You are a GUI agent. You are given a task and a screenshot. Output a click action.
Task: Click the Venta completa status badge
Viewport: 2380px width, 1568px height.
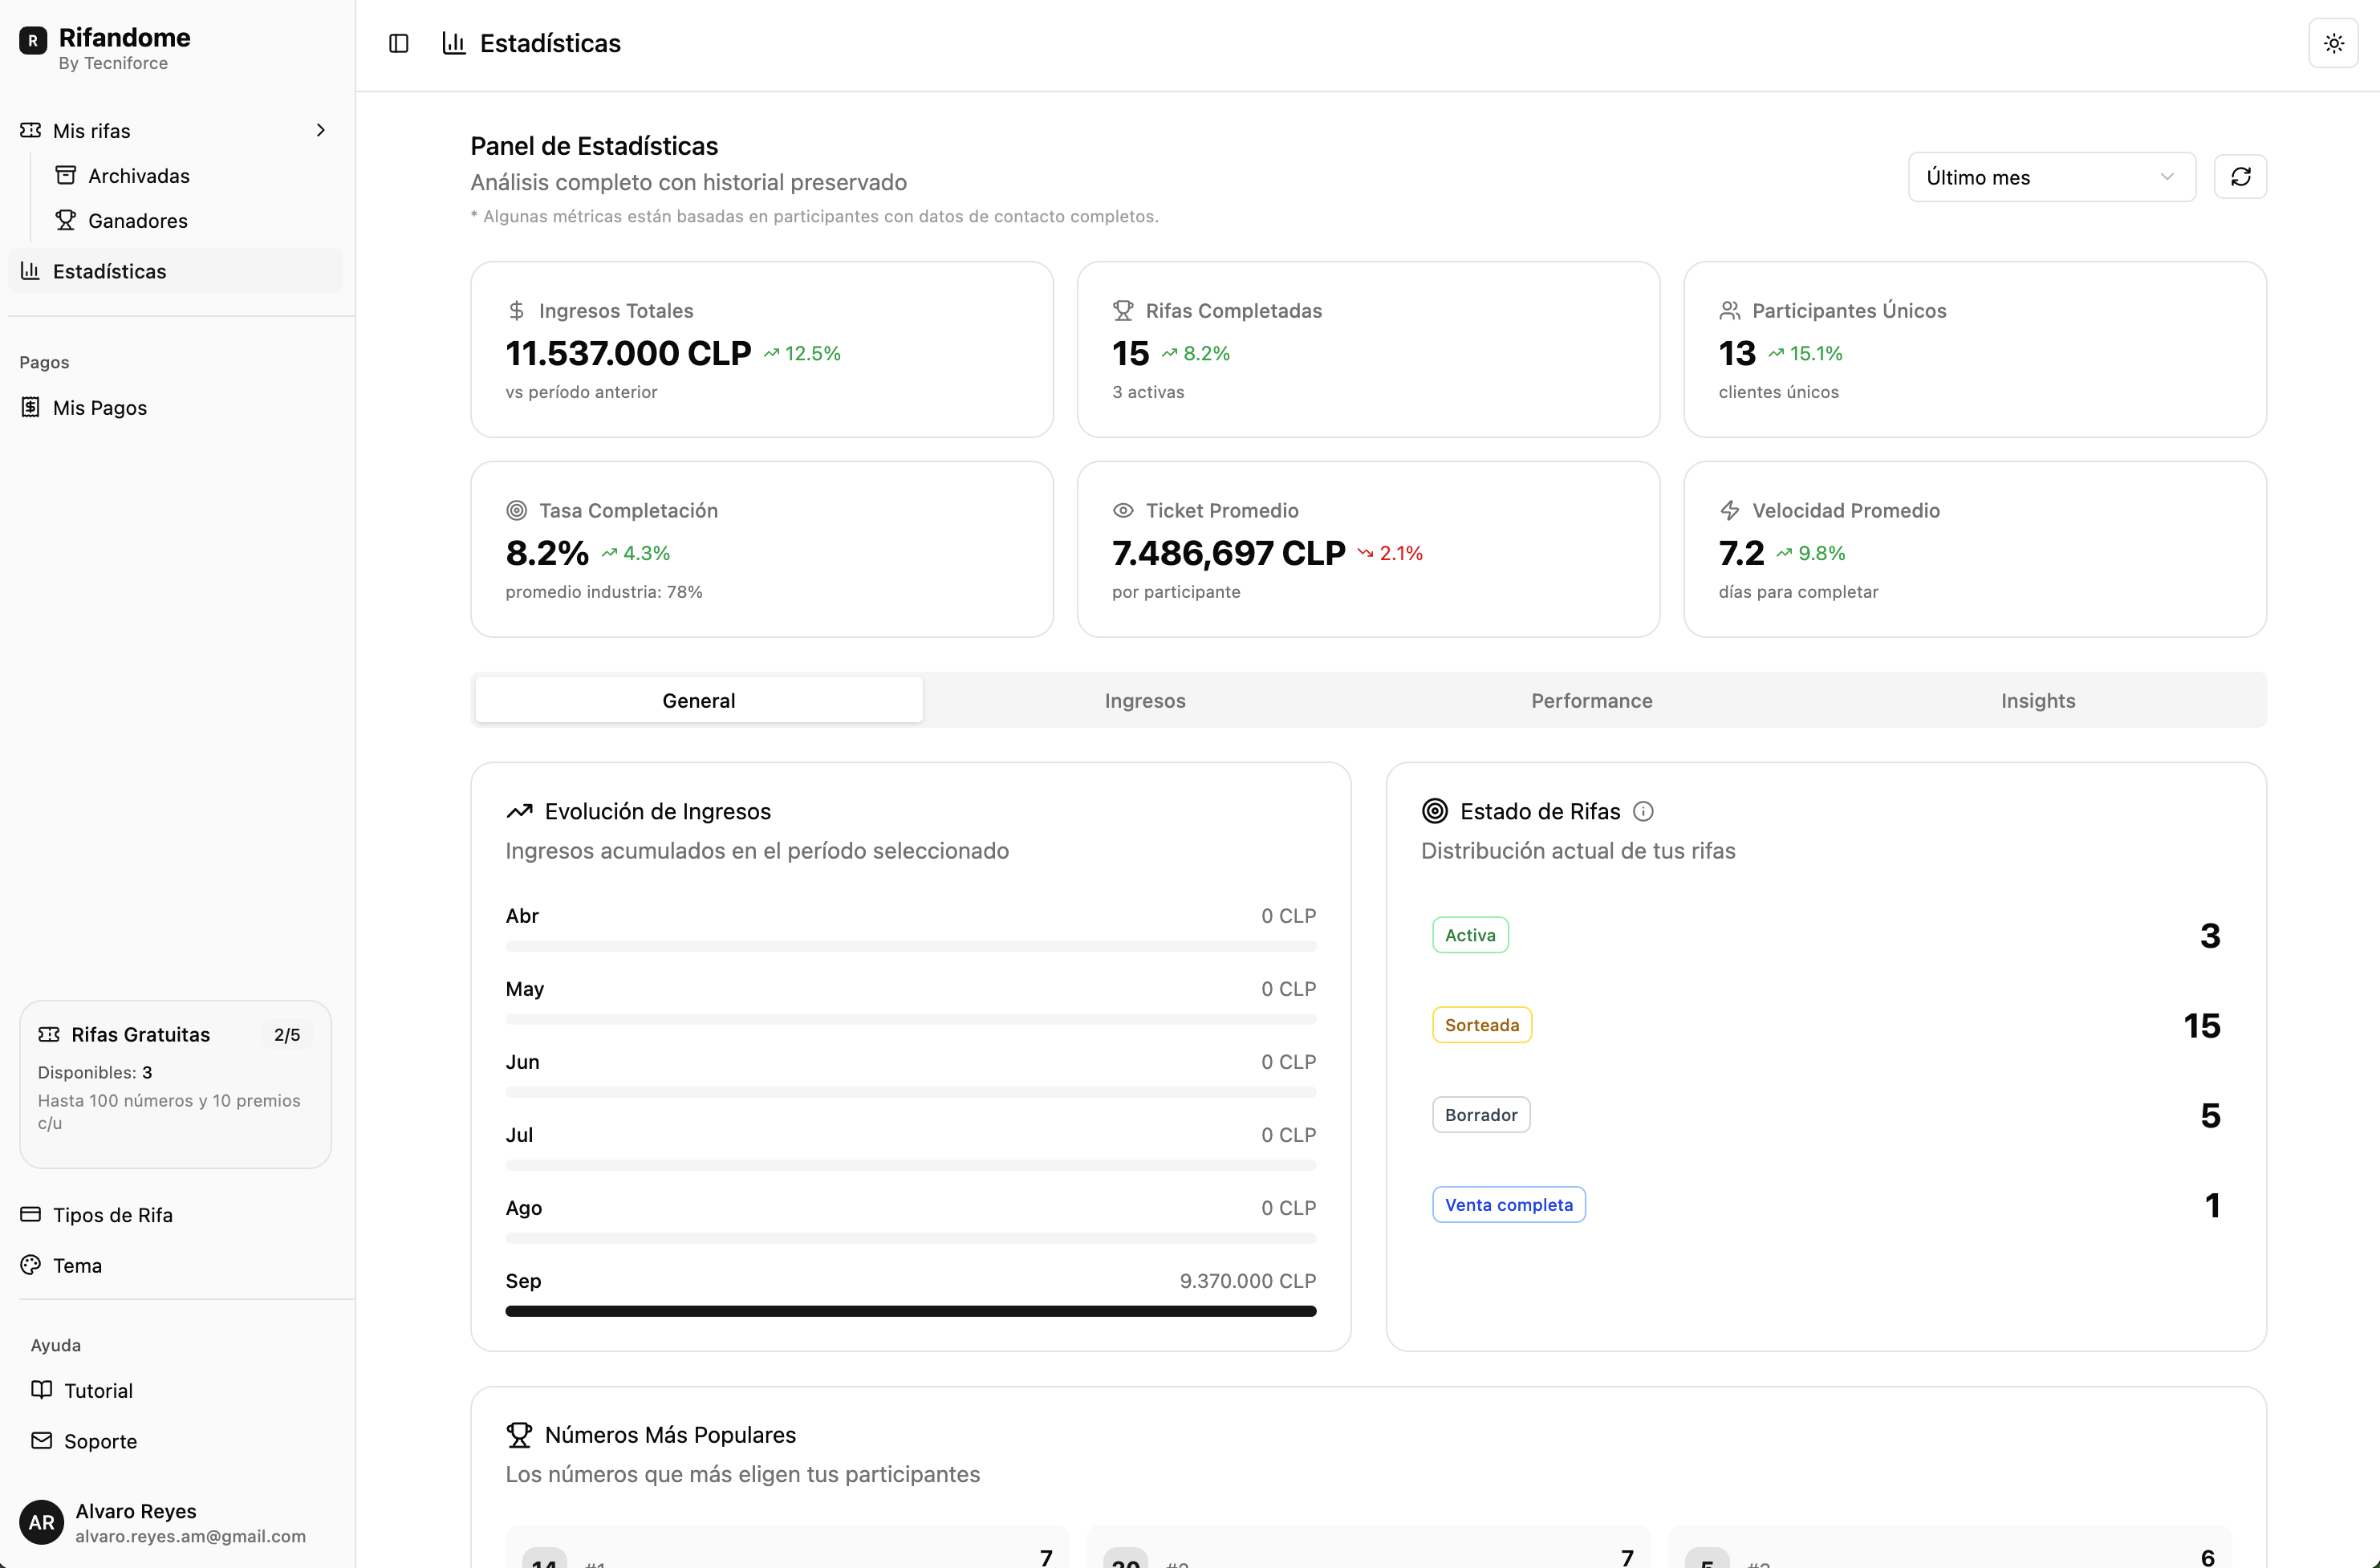tap(1508, 1205)
